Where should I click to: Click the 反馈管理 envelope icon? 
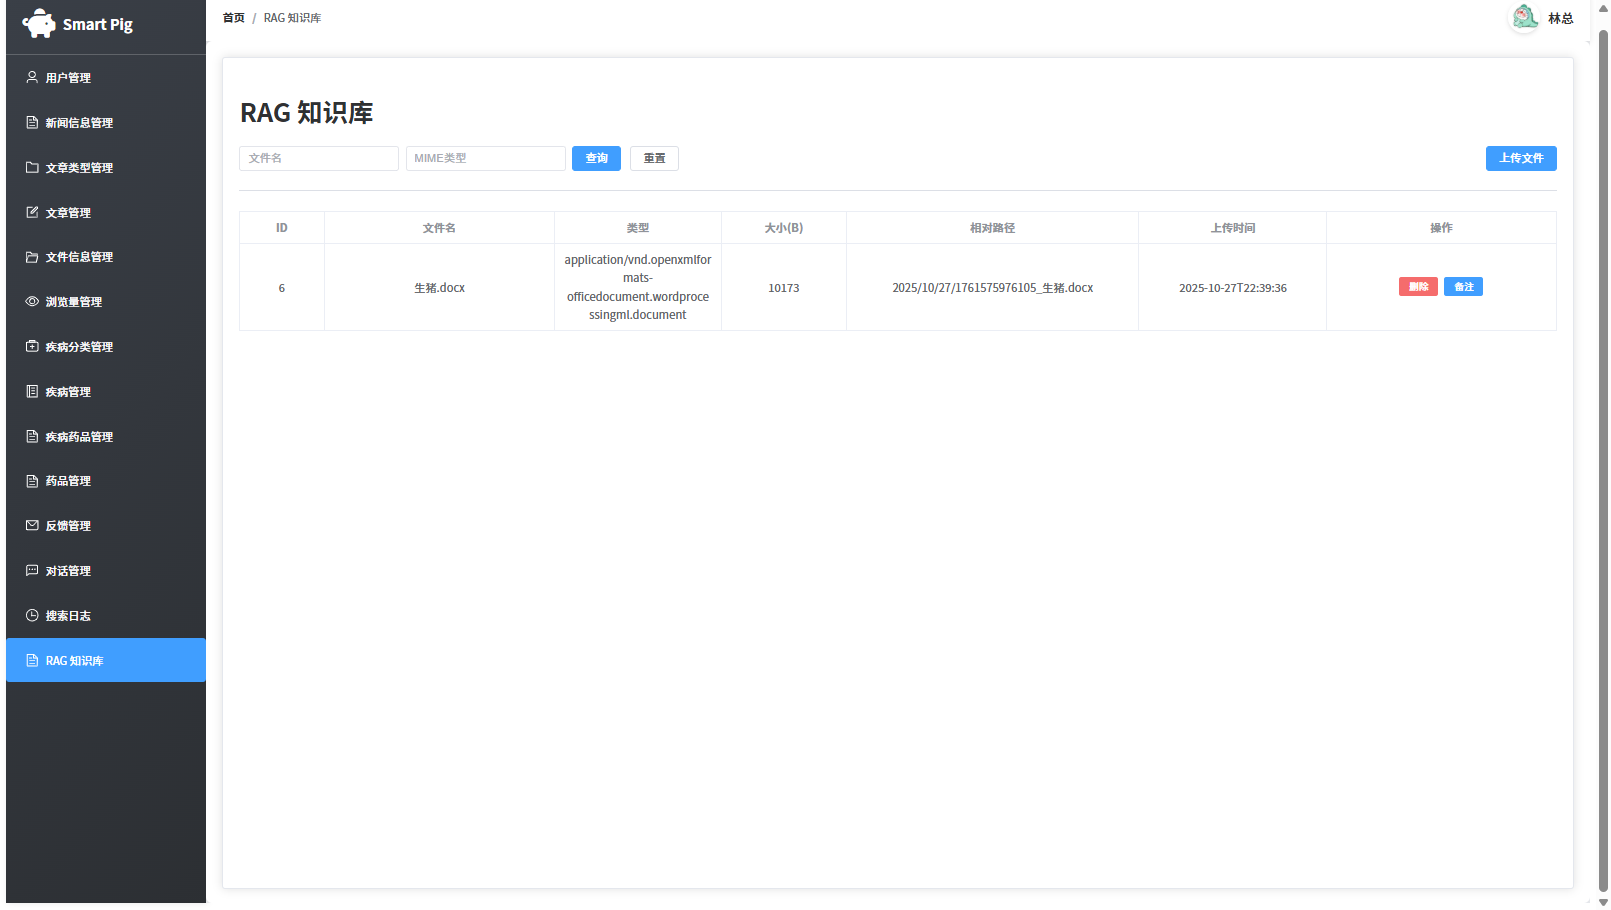32,525
